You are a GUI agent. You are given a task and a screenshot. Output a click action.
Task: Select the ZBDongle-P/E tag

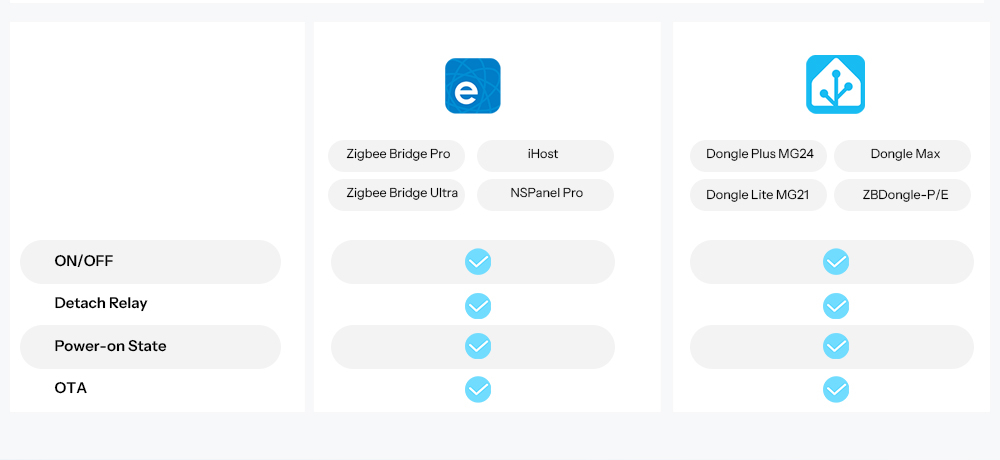[903, 195]
